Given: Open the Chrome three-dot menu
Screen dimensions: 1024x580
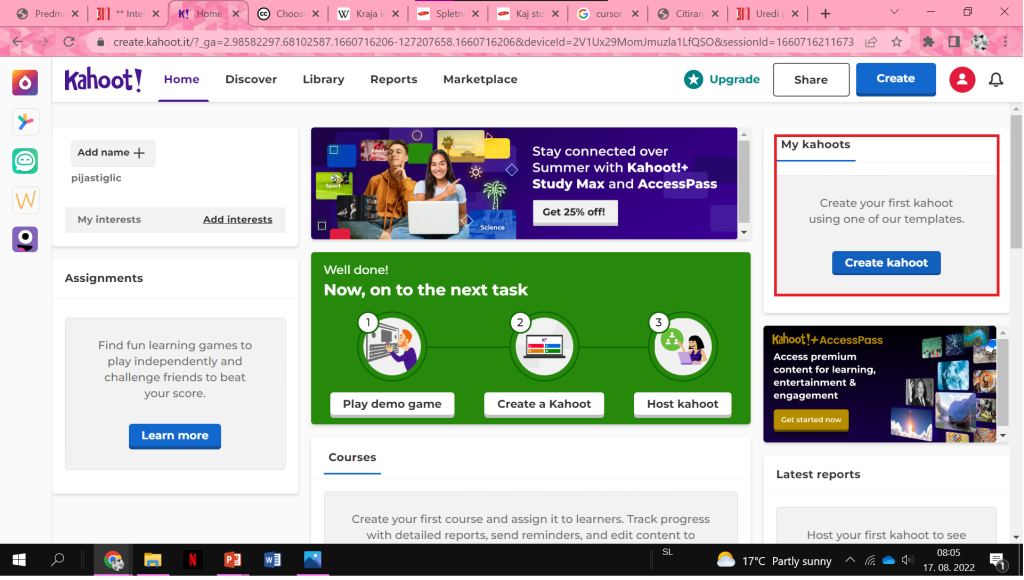Looking at the screenshot, I should (1006, 42).
